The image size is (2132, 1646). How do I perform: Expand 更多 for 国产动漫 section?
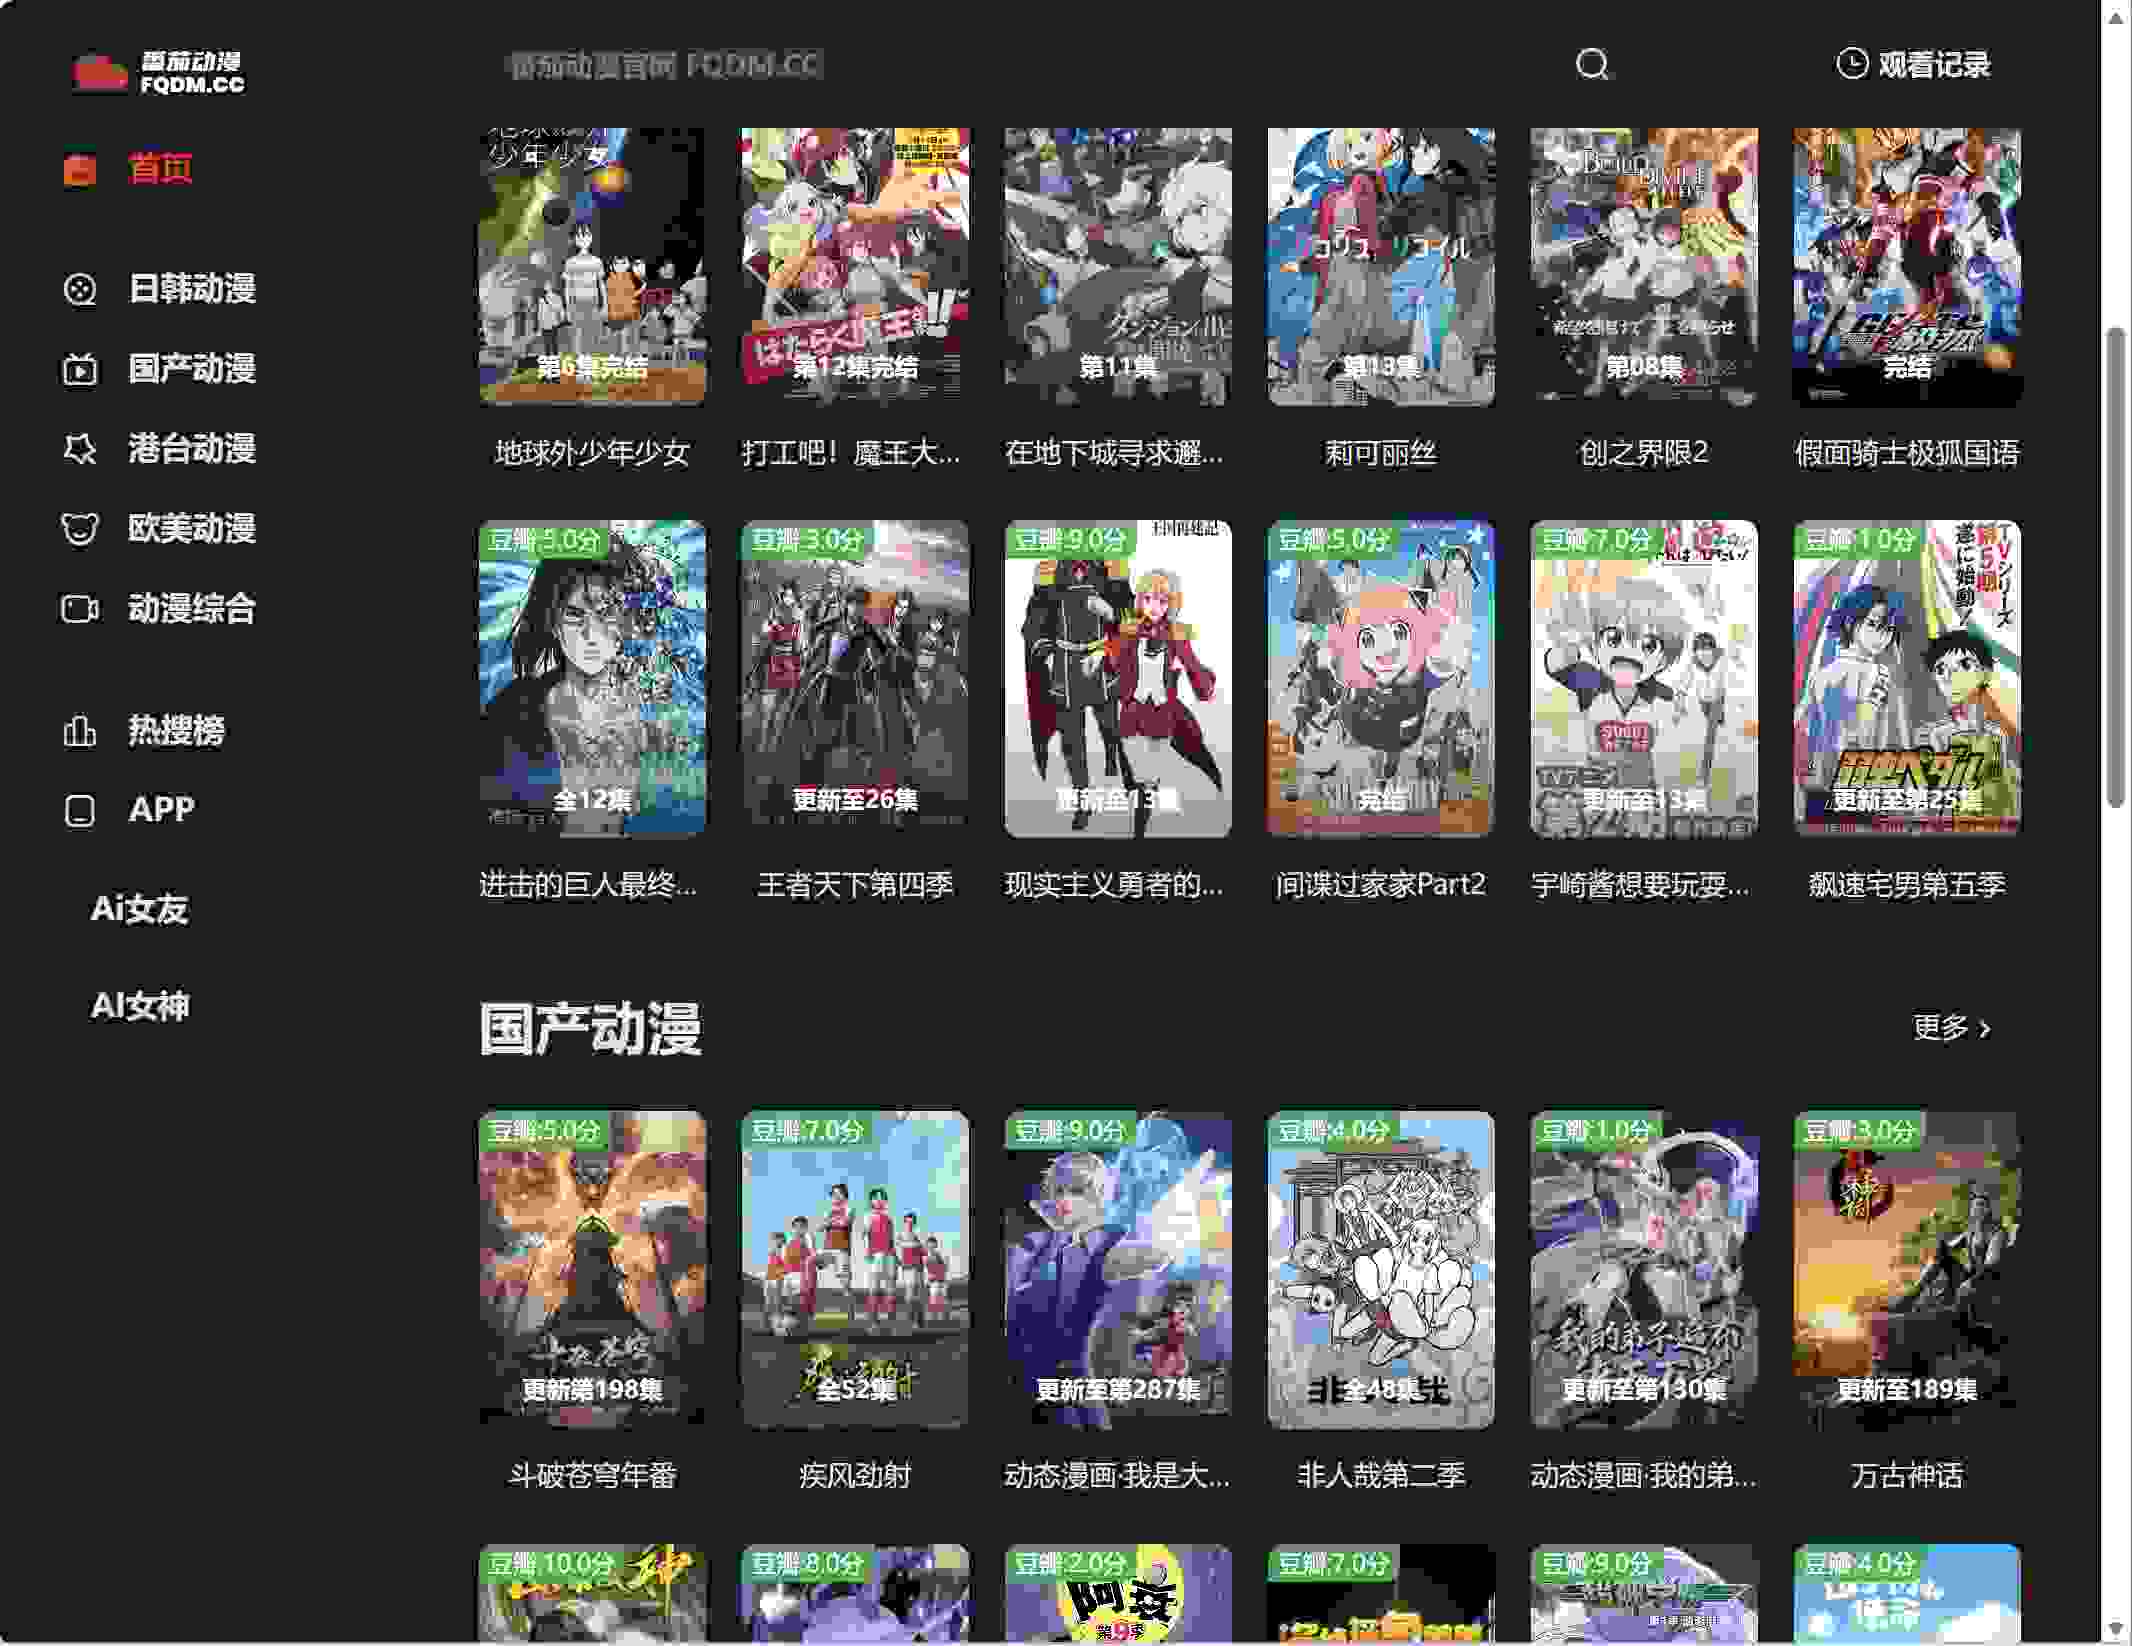pyautogui.click(x=1952, y=1028)
